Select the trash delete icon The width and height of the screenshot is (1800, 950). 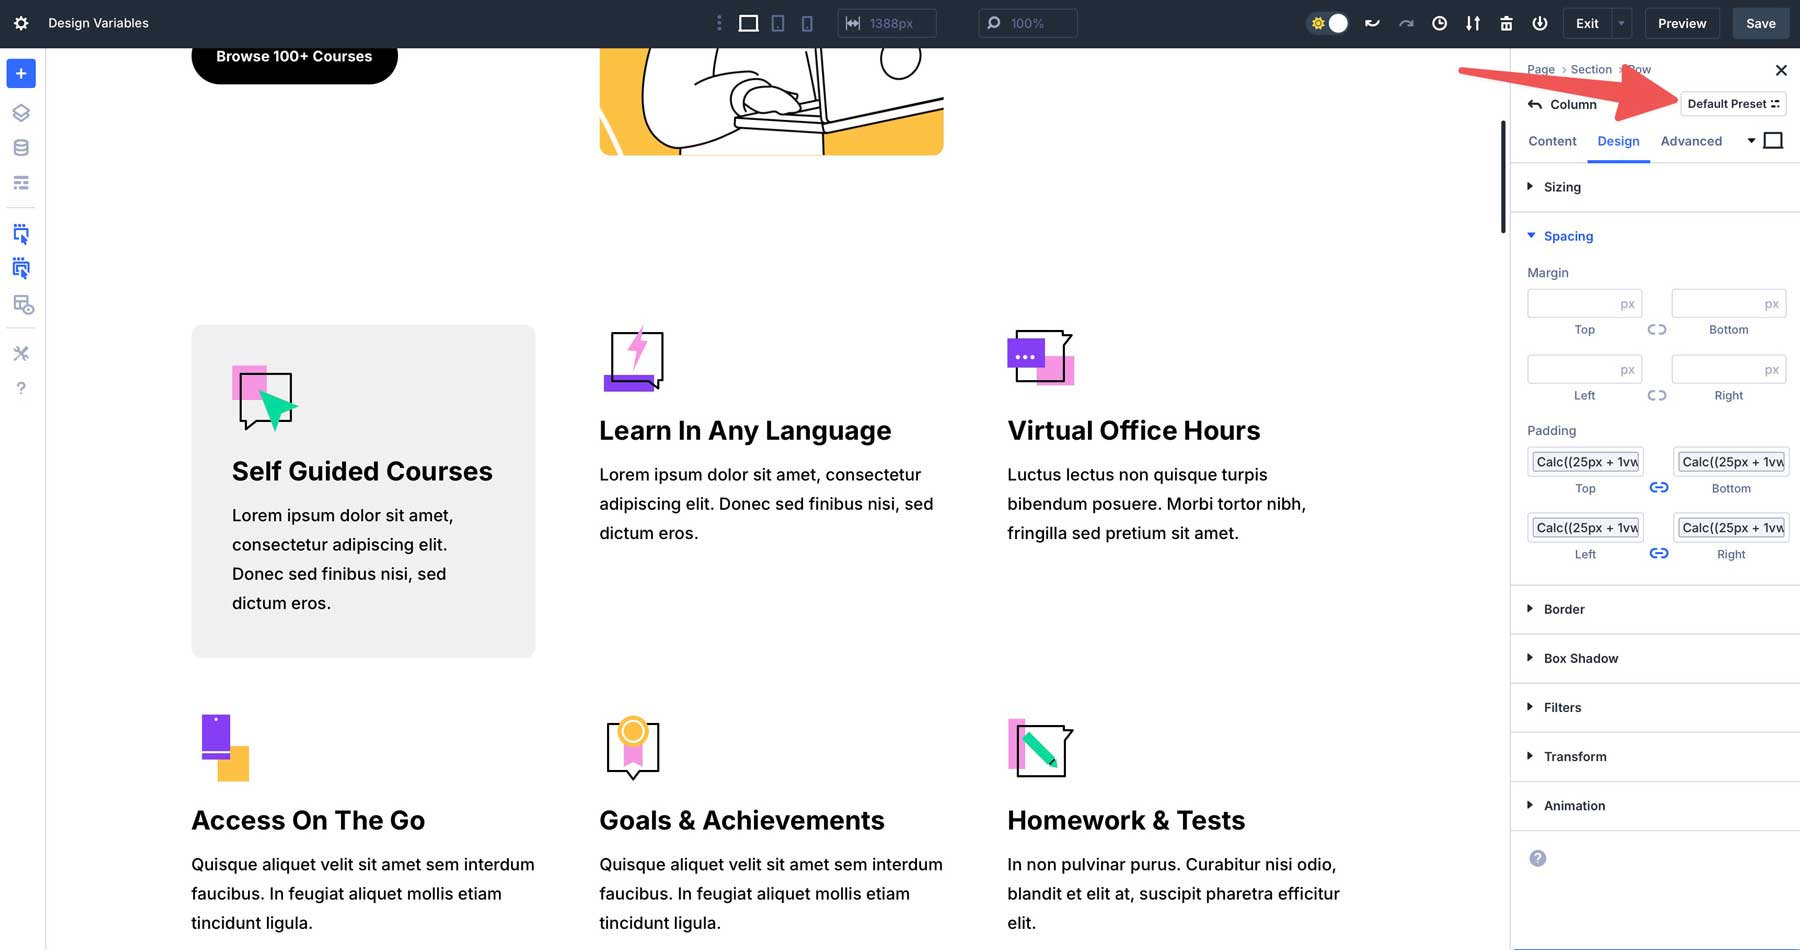click(1506, 22)
